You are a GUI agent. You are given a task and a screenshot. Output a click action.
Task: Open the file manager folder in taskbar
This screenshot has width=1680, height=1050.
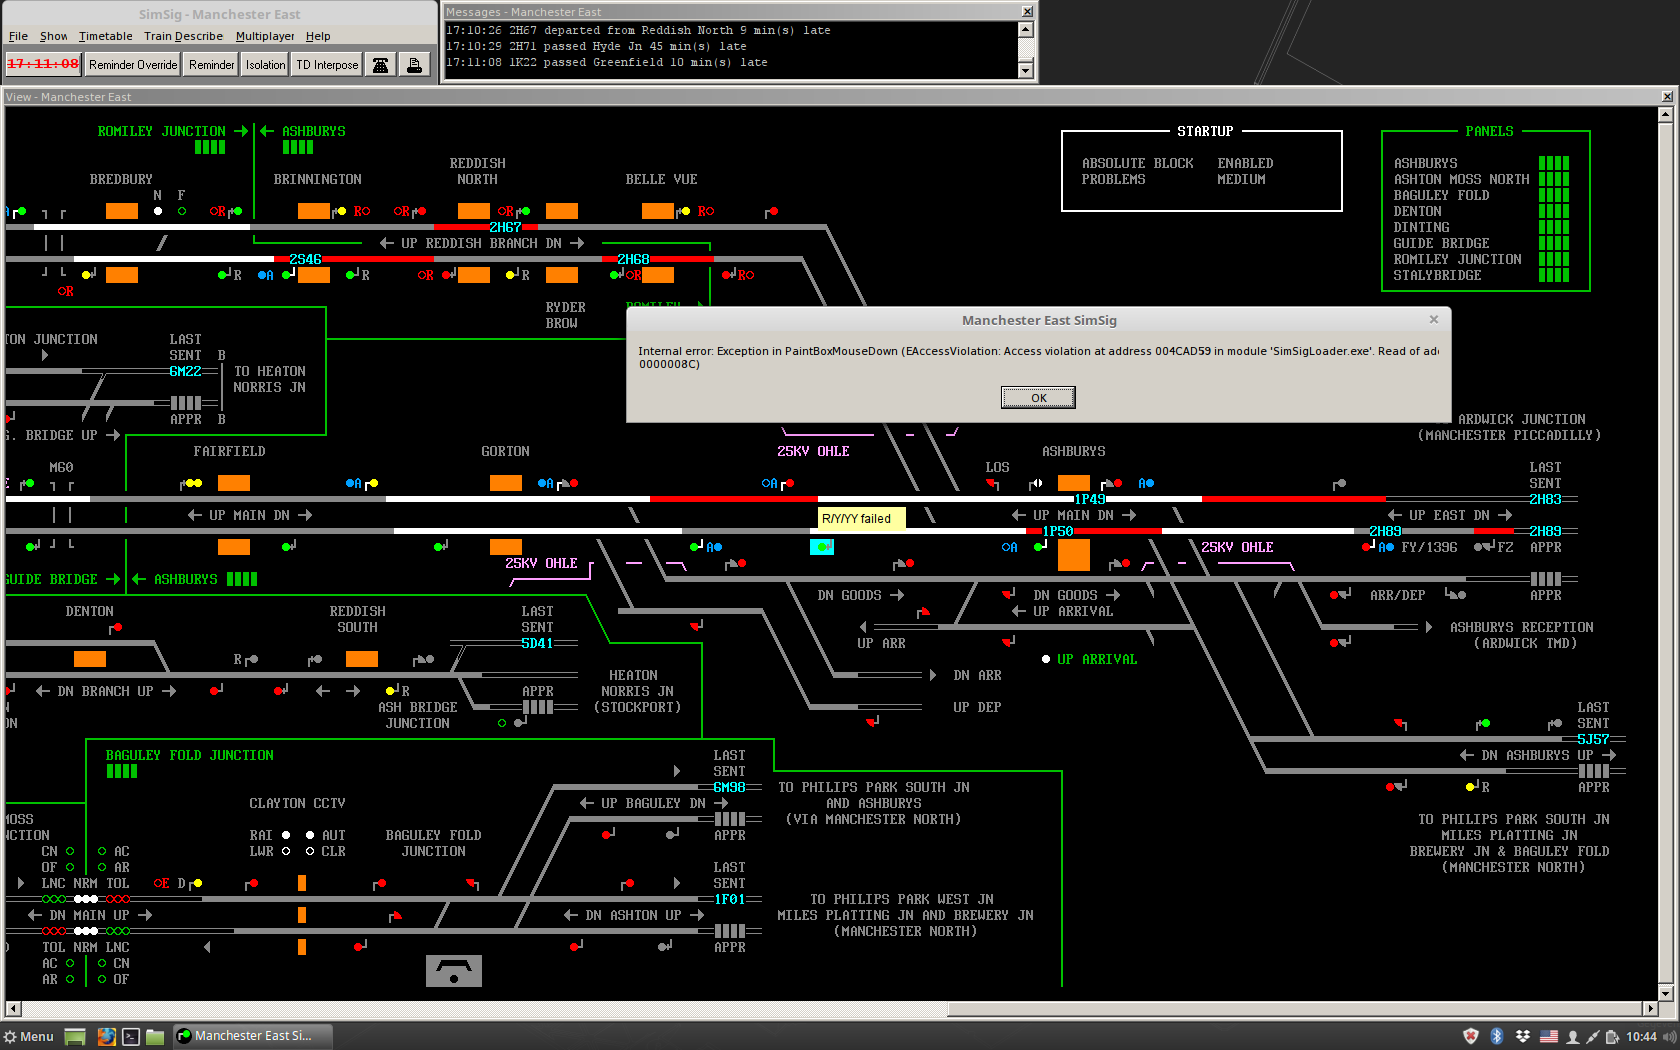155,1036
